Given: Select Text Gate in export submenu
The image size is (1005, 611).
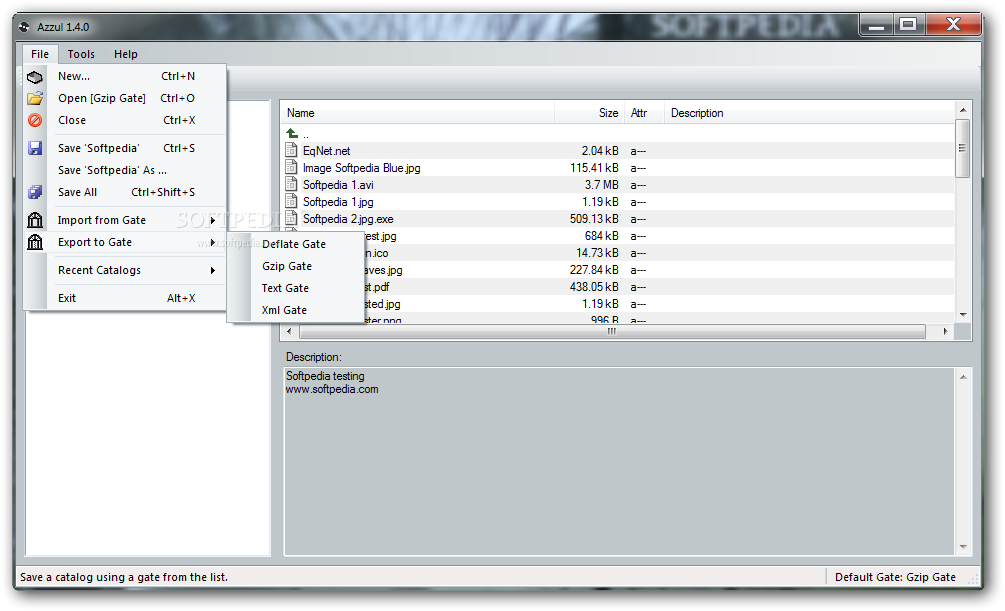Looking at the screenshot, I should (296, 288).
